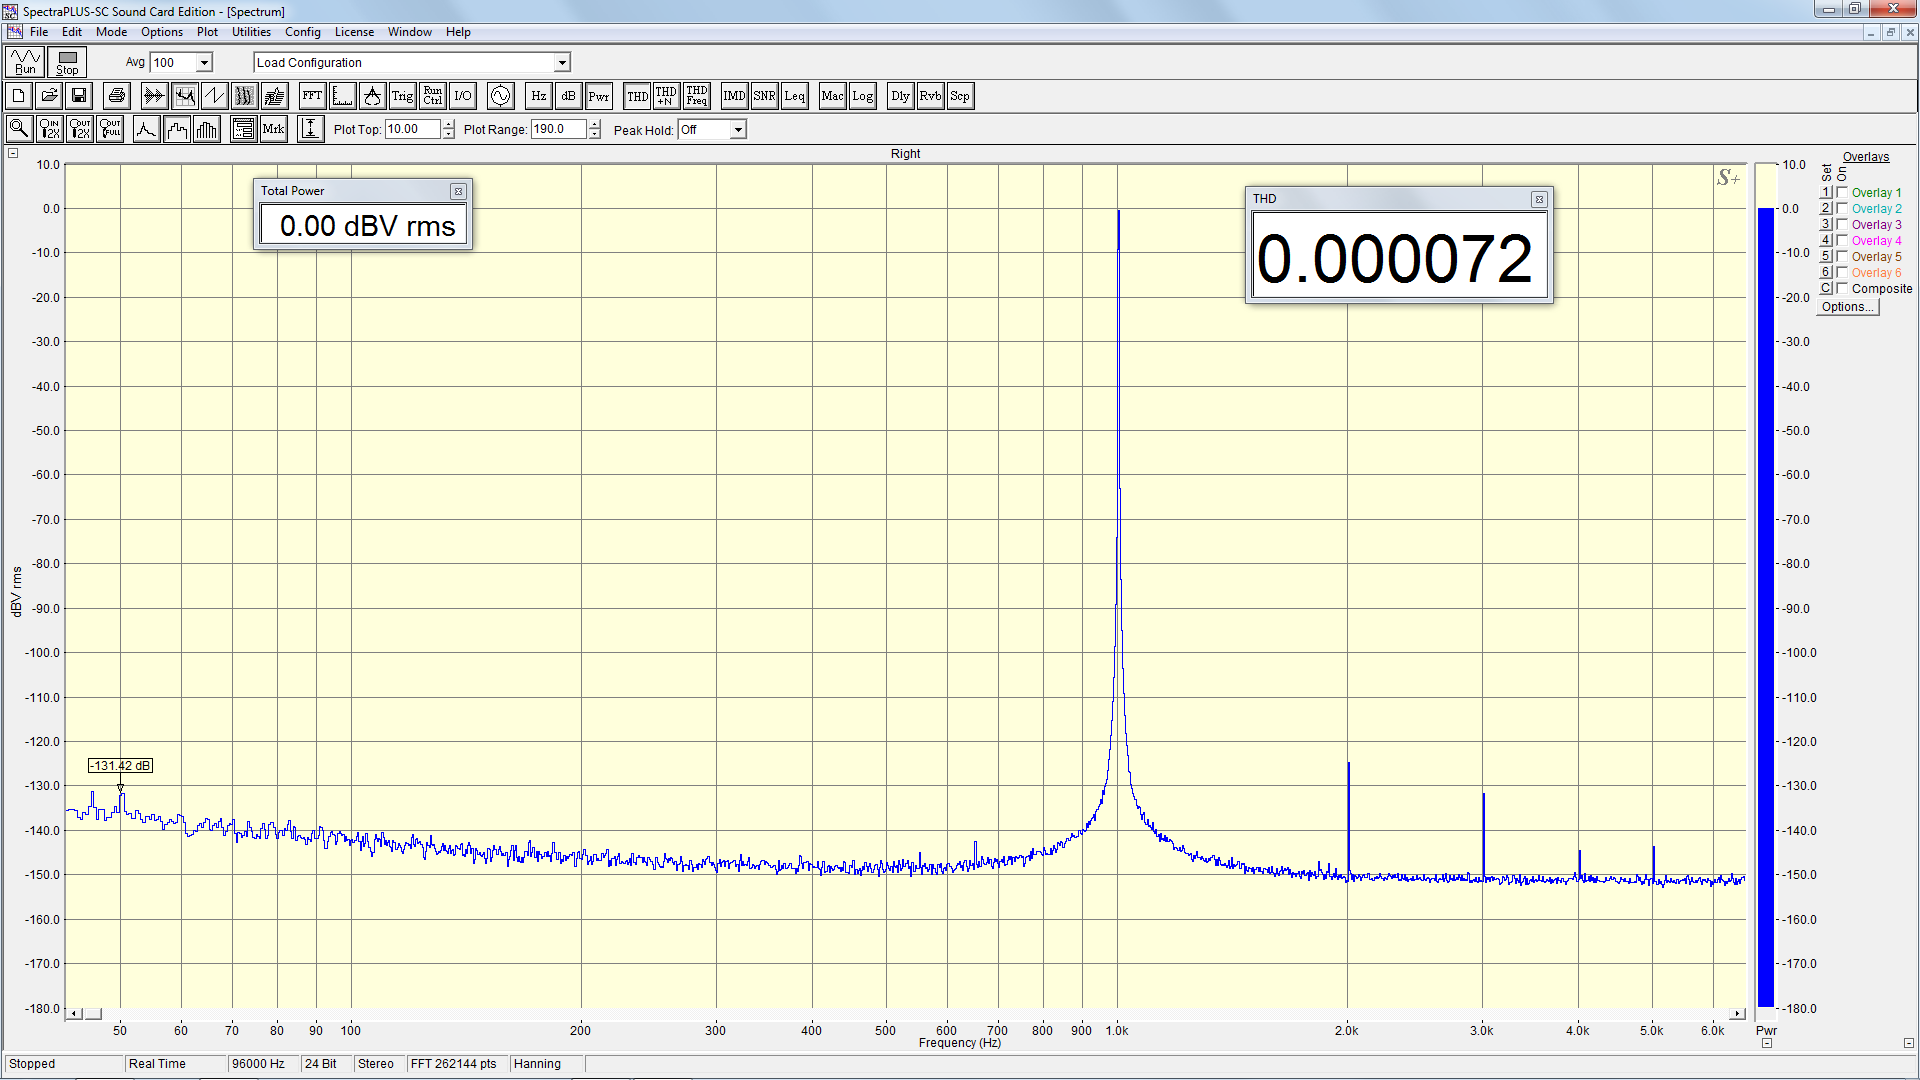1920x1080 pixels.
Task: Save with the floppy disk icon
Action: pyautogui.click(x=78, y=96)
